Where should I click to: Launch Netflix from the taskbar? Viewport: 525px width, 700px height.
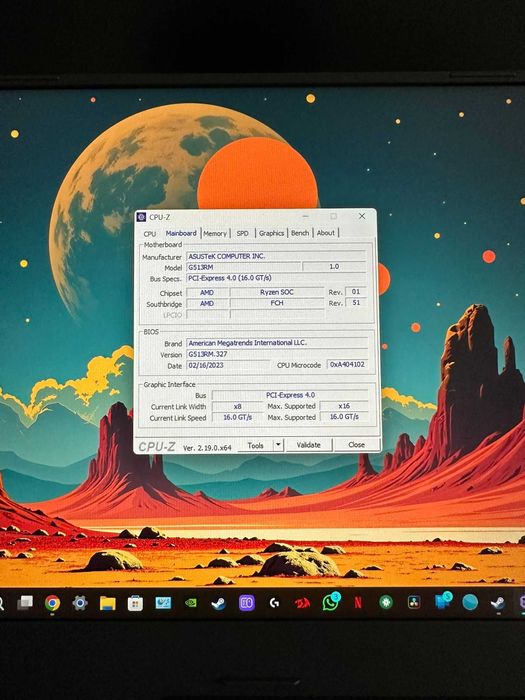[x=358, y=603]
